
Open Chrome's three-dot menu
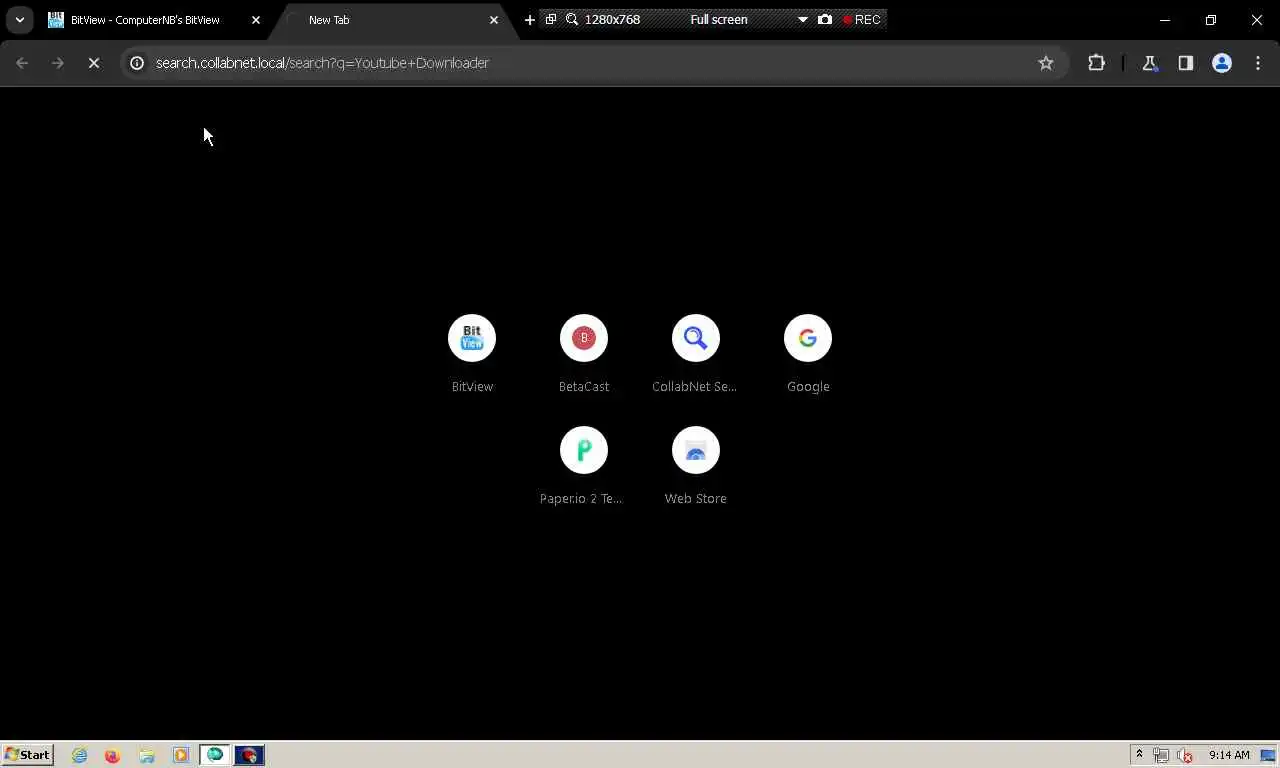coord(1258,63)
